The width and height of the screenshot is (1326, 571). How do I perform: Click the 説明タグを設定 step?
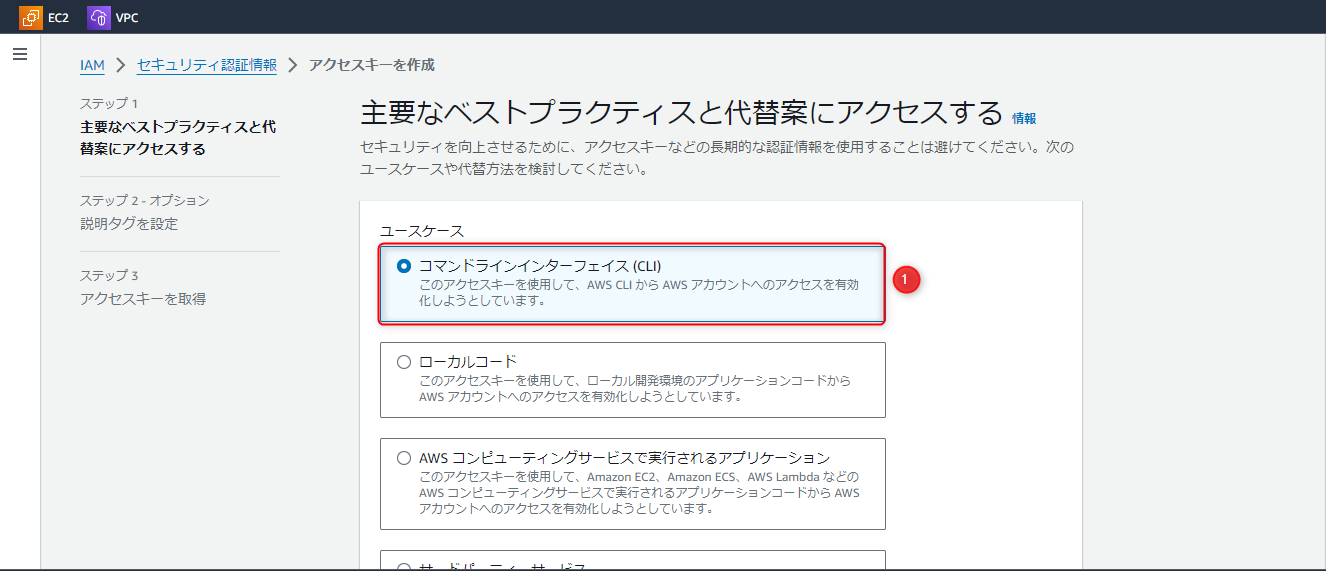click(129, 224)
